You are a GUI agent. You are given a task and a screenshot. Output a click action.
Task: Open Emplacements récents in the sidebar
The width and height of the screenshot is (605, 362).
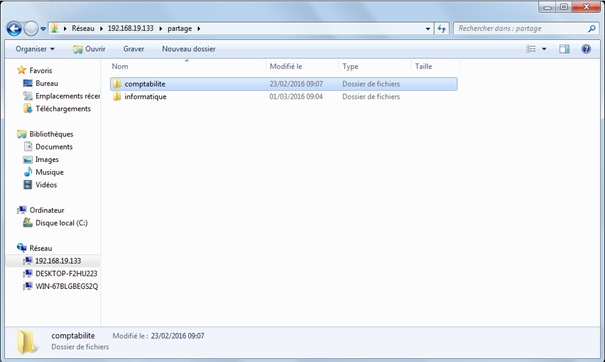pos(68,96)
